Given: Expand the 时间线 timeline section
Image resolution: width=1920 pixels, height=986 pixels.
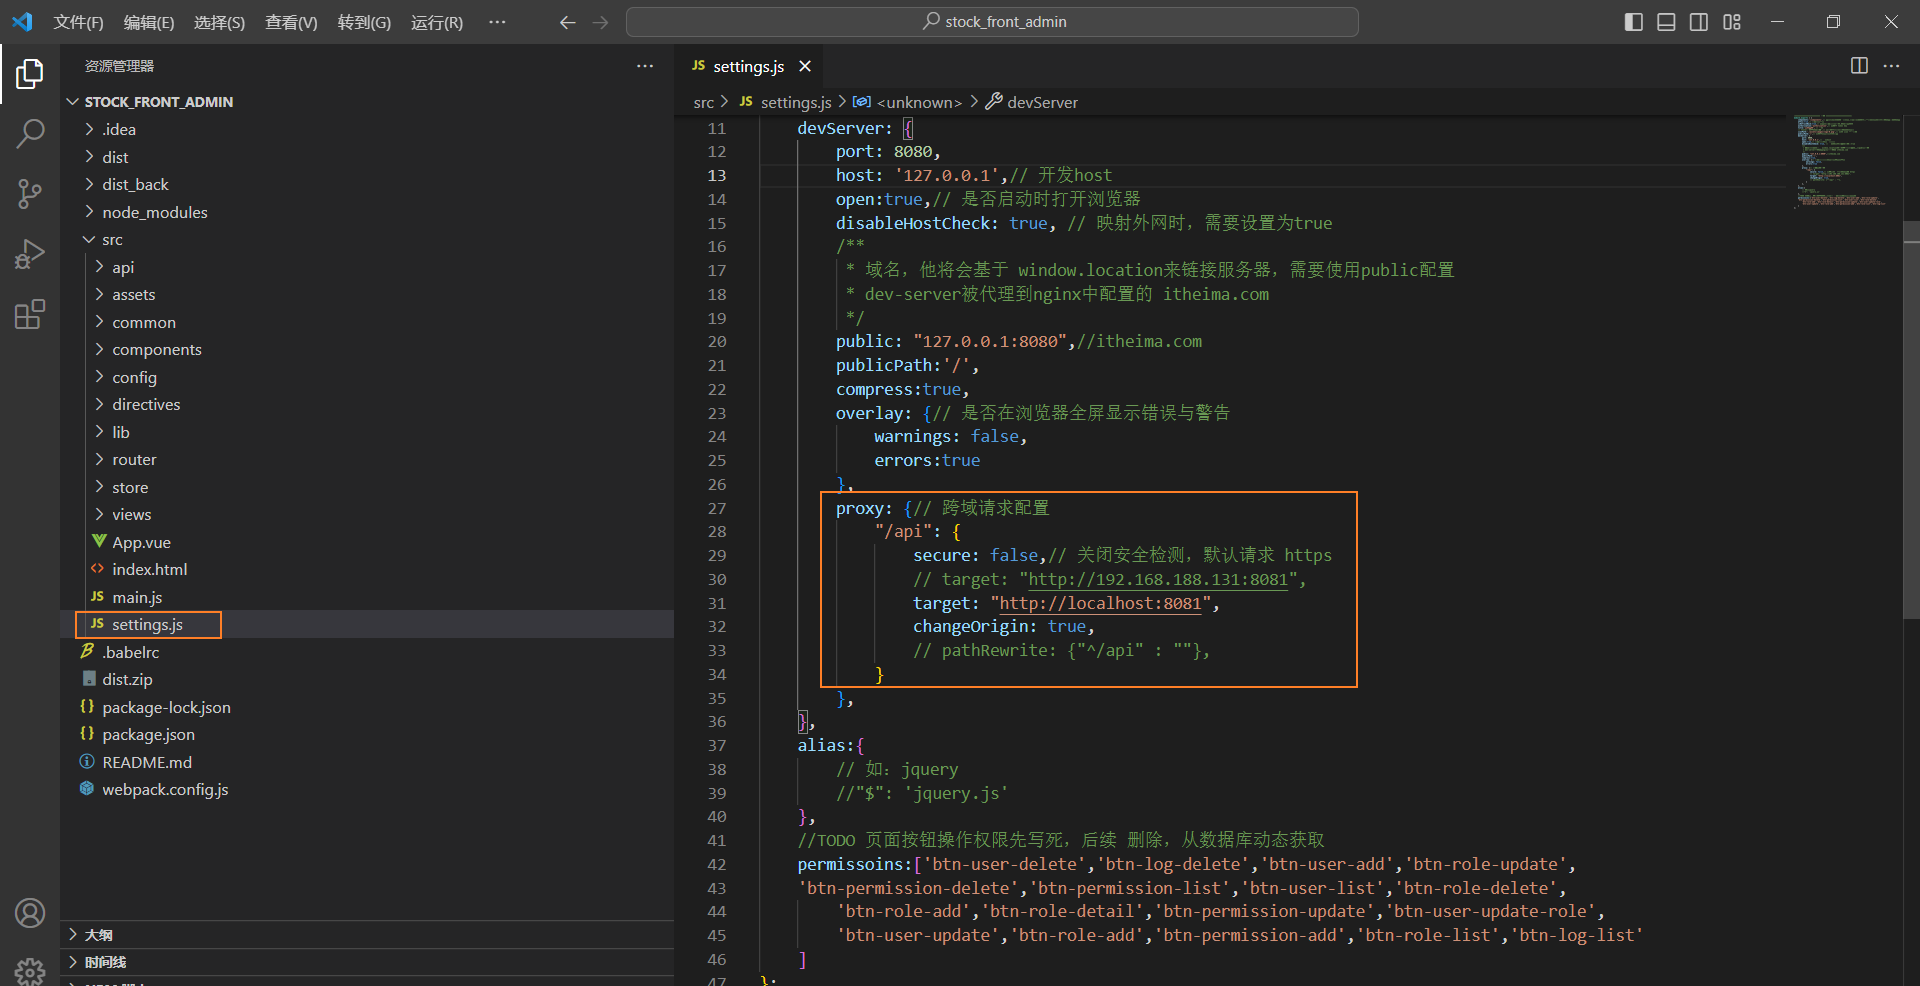Looking at the screenshot, I should pyautogui.click(x=367, y=962).
